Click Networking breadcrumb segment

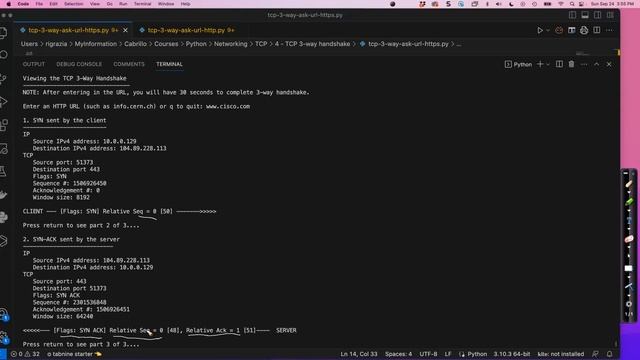tap(231, 44)
